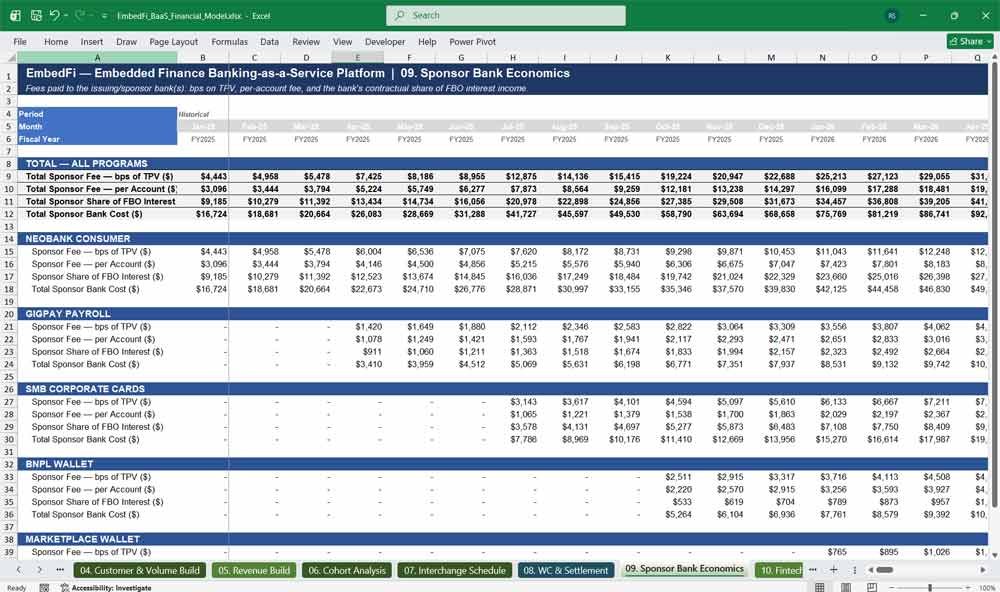Switch to '06. Cohort Analysis' sheet
The height and width of the screenshot is (592, 1000).
point(347,570)
